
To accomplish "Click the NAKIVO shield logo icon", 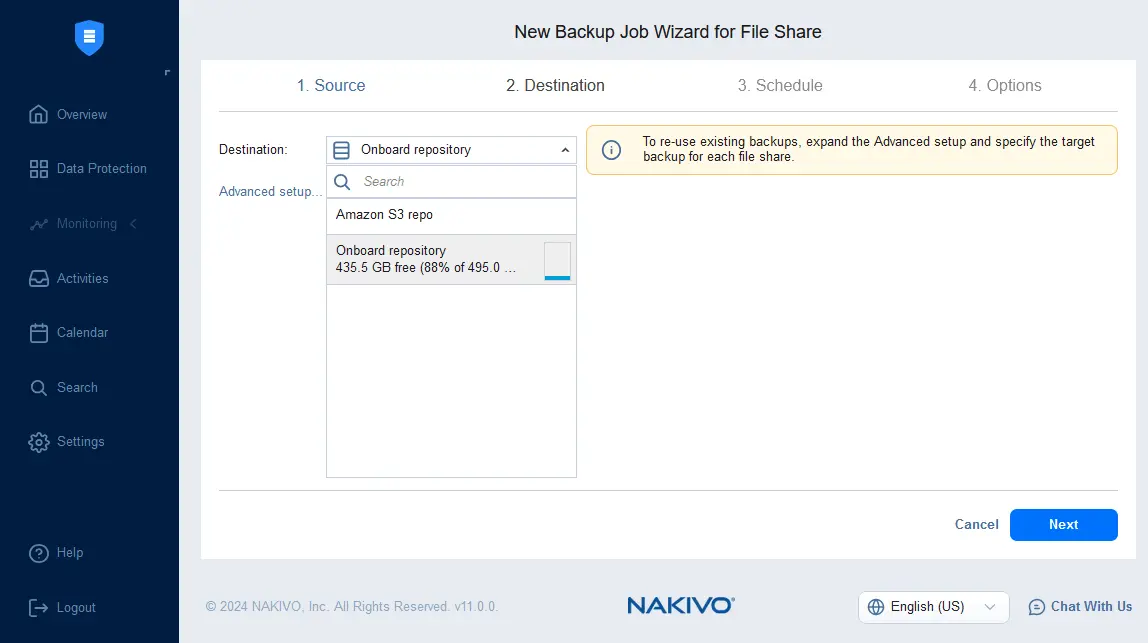I will pyautogui.click(x=89, y=37).
